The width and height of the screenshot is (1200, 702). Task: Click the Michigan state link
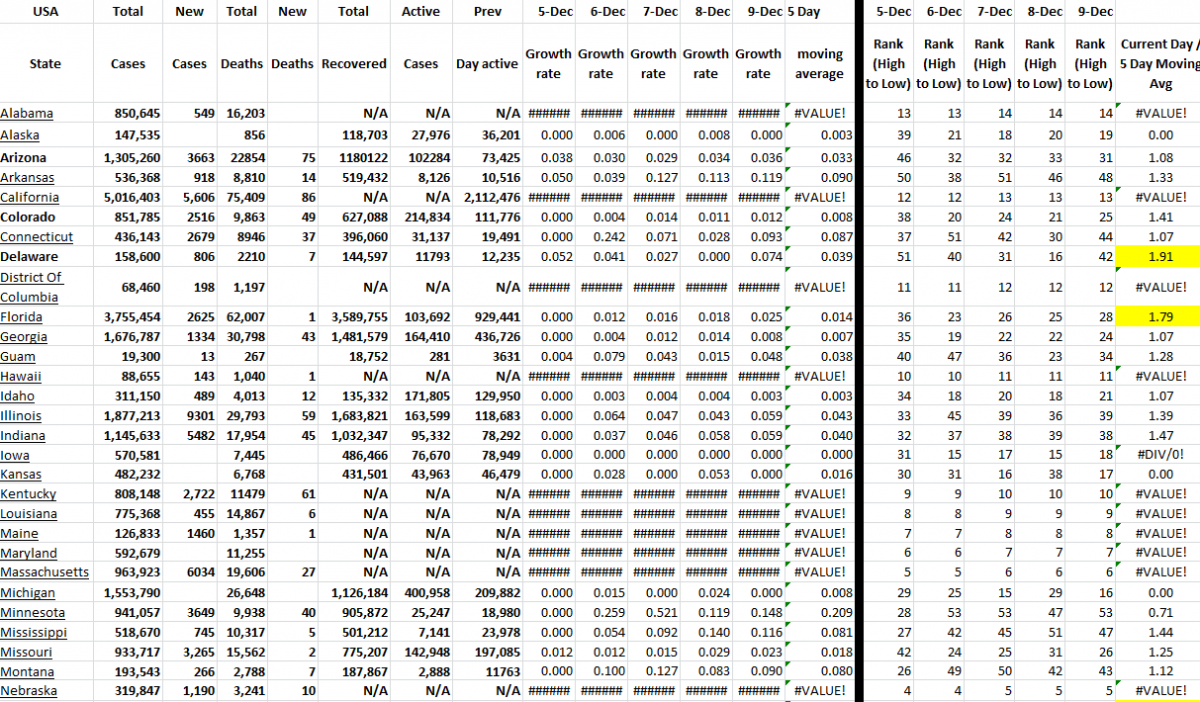(28, 592)
